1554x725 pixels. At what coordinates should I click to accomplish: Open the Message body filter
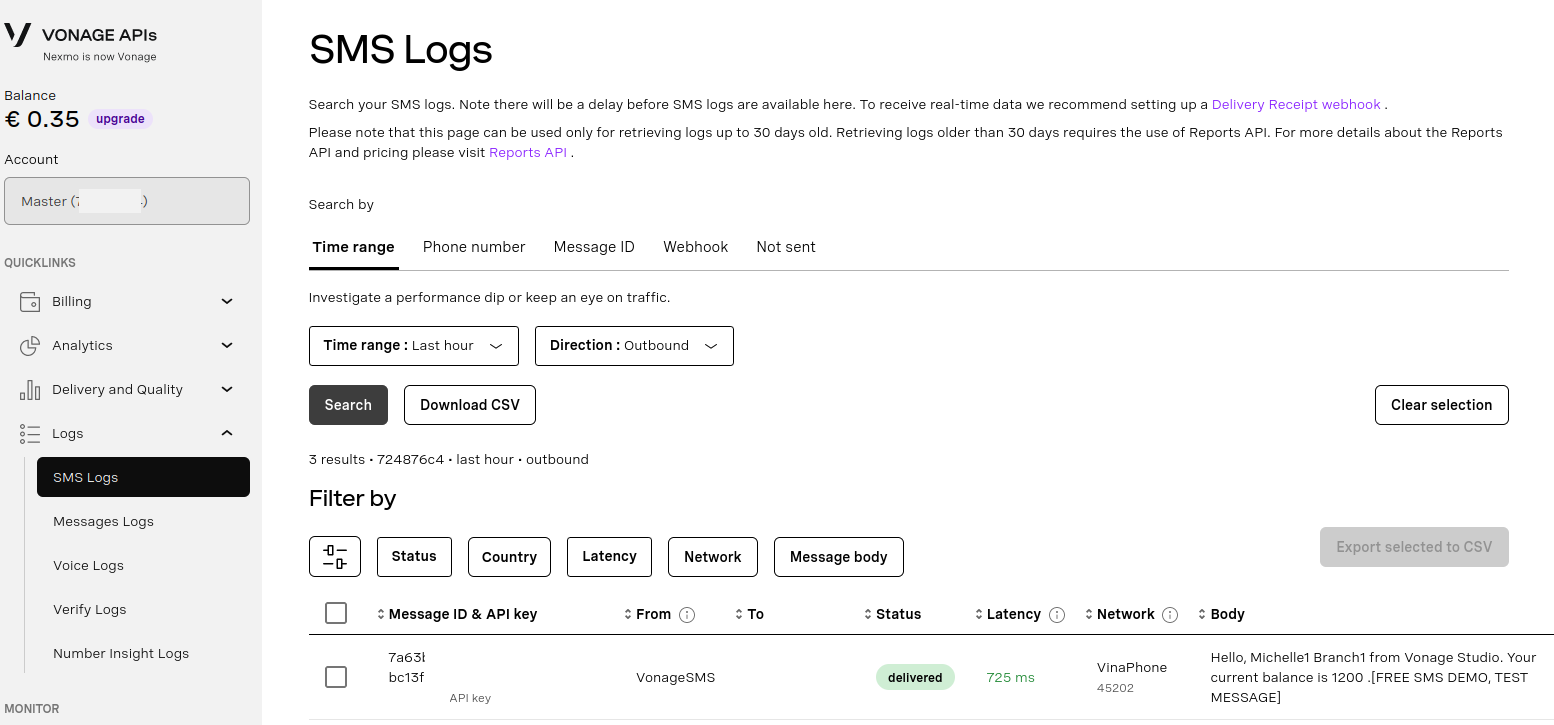839,556
